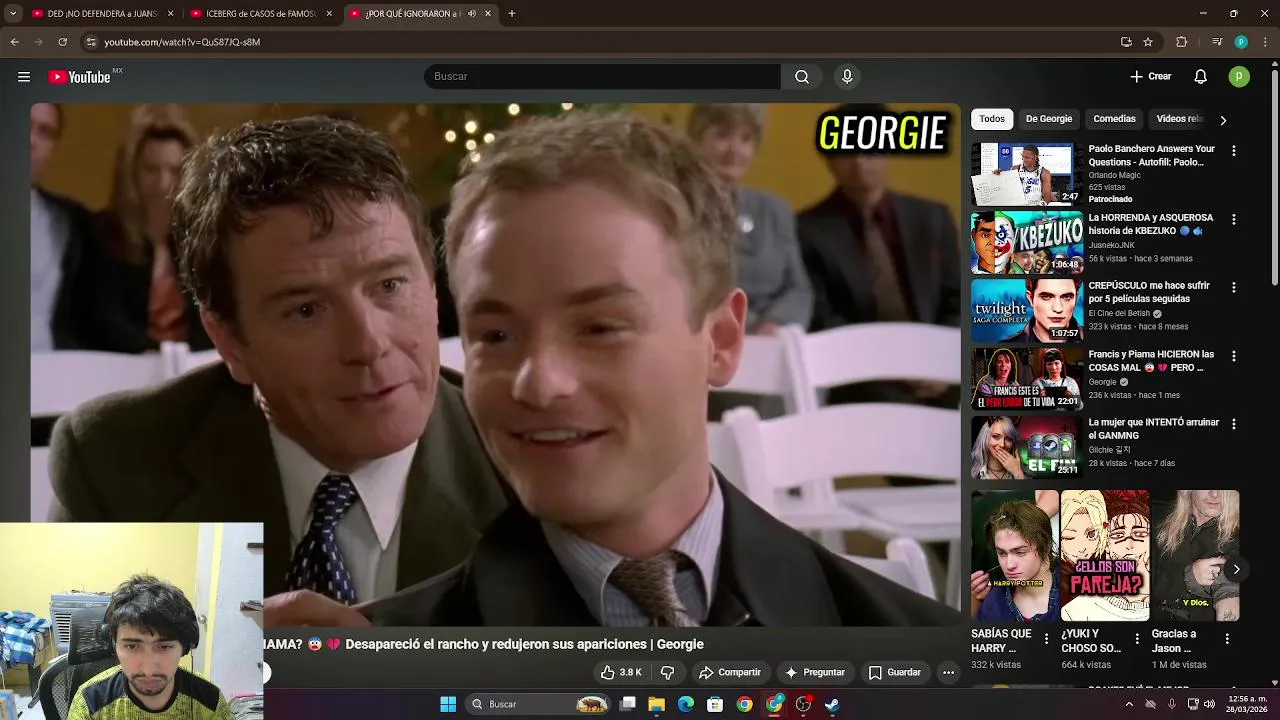Open options for ¿YUKI Y CHOSO short
Screen dimensions: 1280x720
tap(1137, 638)
